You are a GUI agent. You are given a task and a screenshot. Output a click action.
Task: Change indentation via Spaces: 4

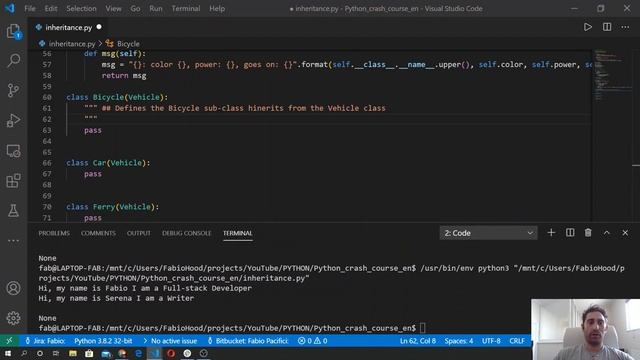(459, 340)
